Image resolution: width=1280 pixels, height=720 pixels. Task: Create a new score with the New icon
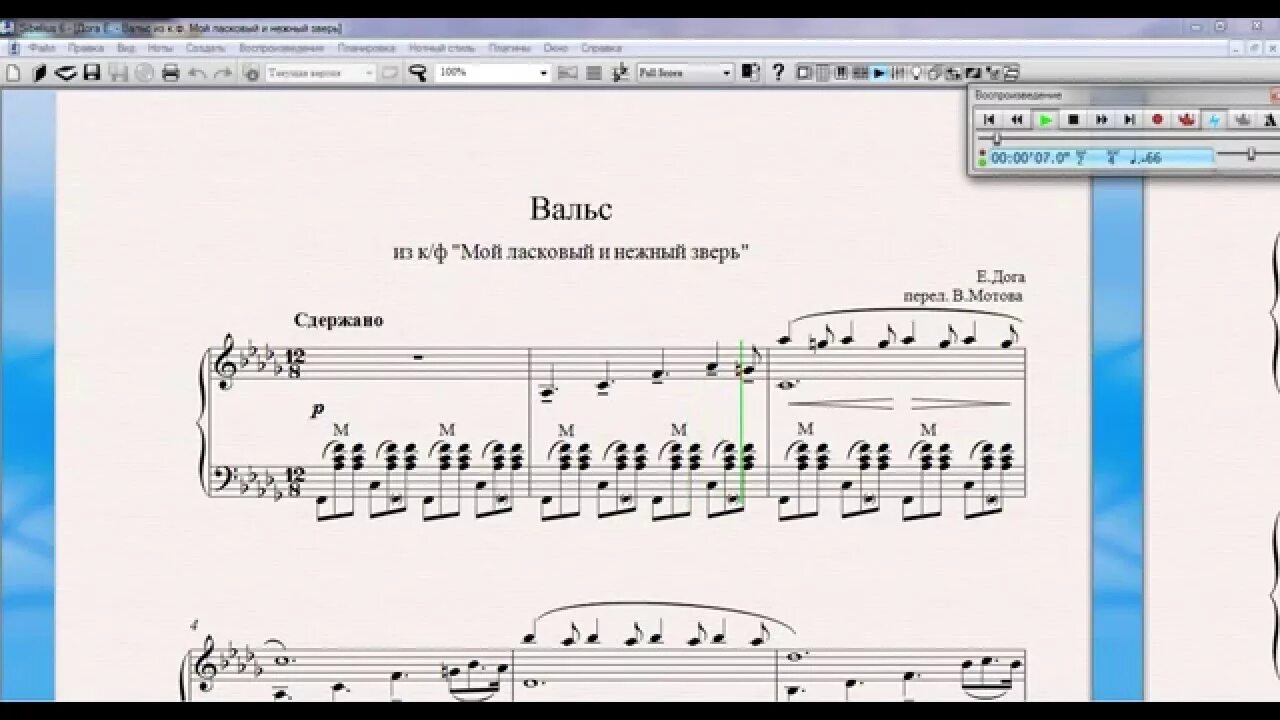(13, 72)
